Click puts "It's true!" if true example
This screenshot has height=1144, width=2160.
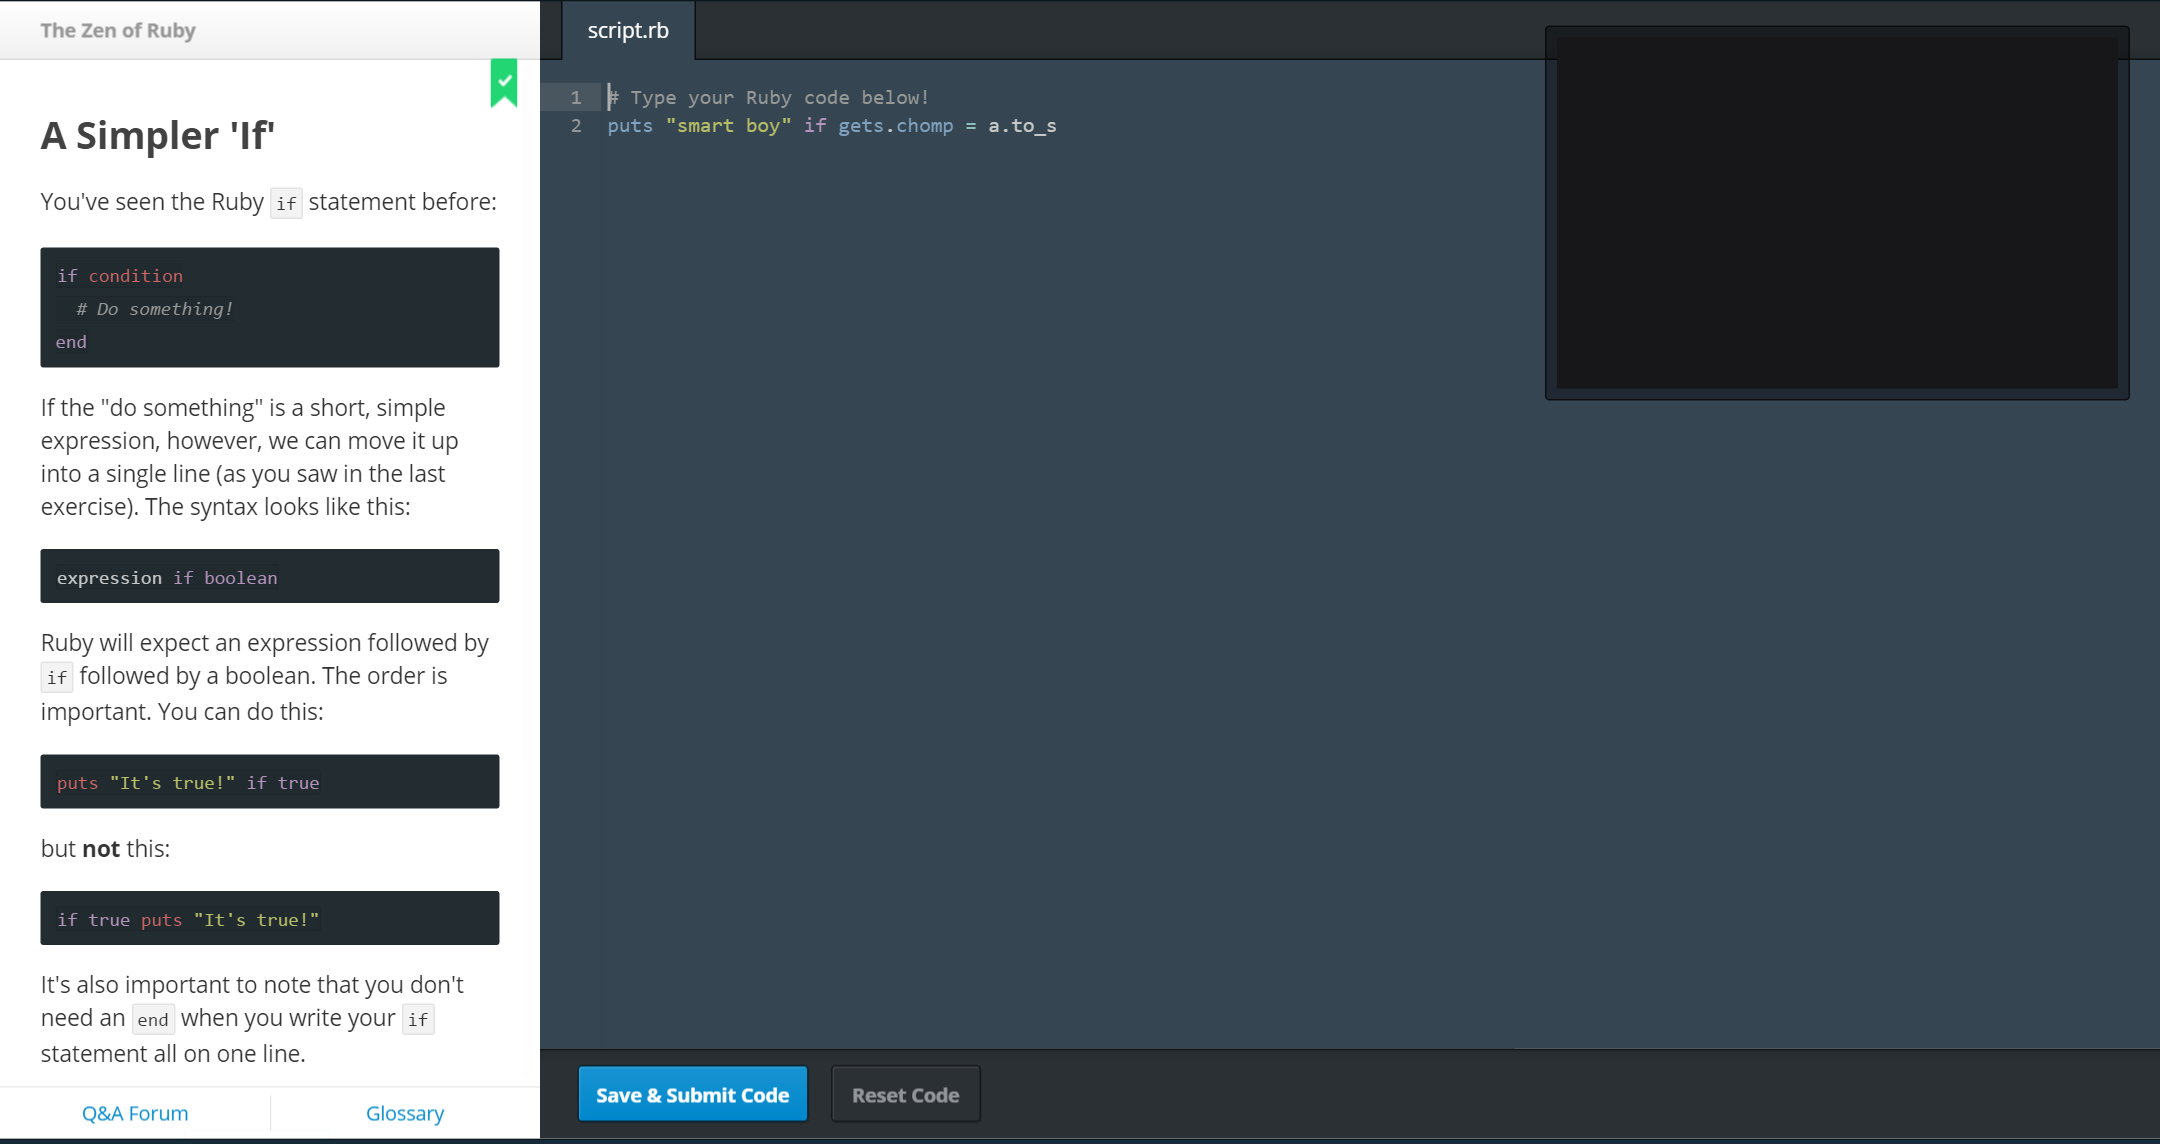point(269,782)
